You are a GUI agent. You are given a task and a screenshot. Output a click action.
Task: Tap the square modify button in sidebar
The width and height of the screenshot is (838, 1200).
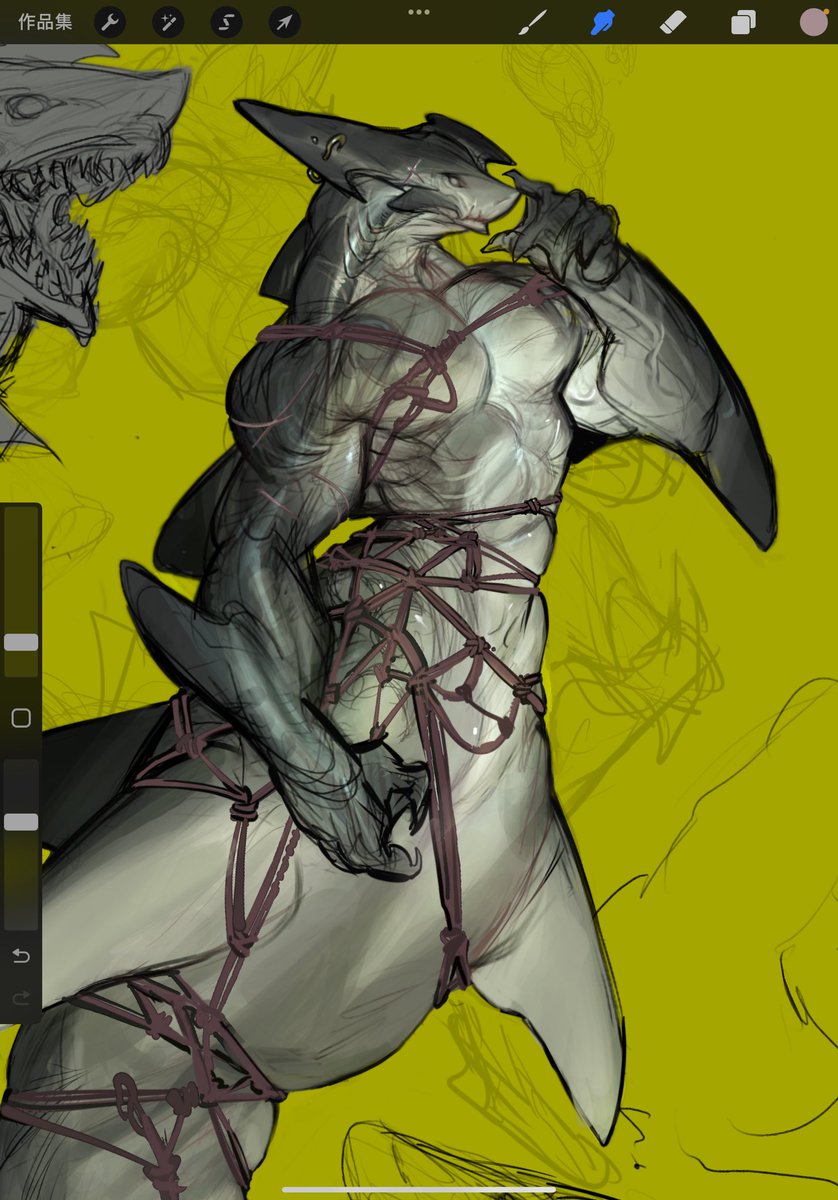21,718
